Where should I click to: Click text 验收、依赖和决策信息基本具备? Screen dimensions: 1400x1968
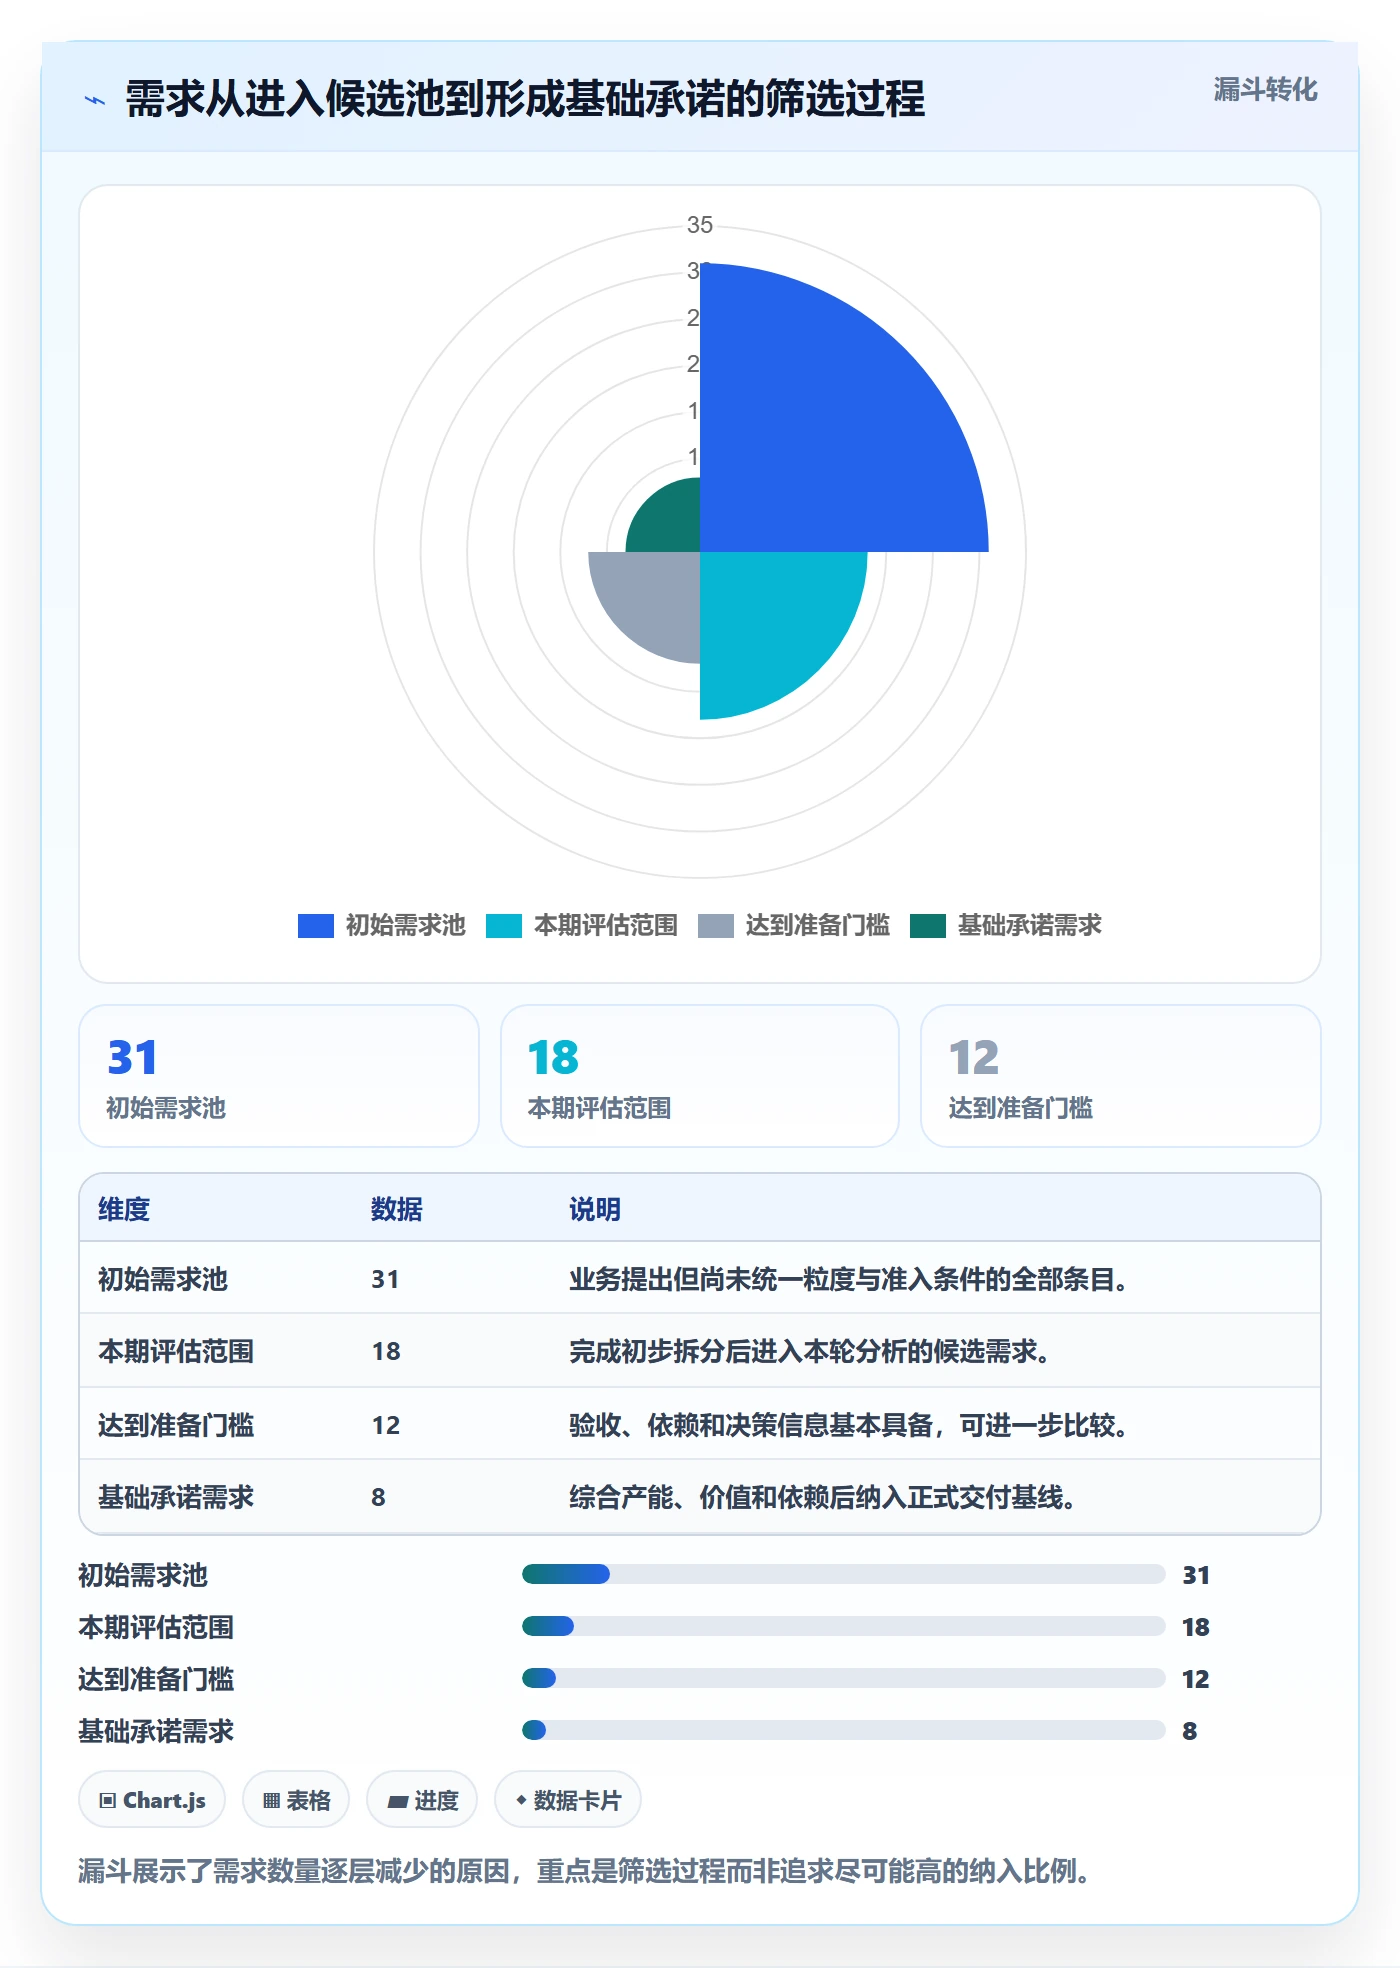click(x=751, y=1425)
